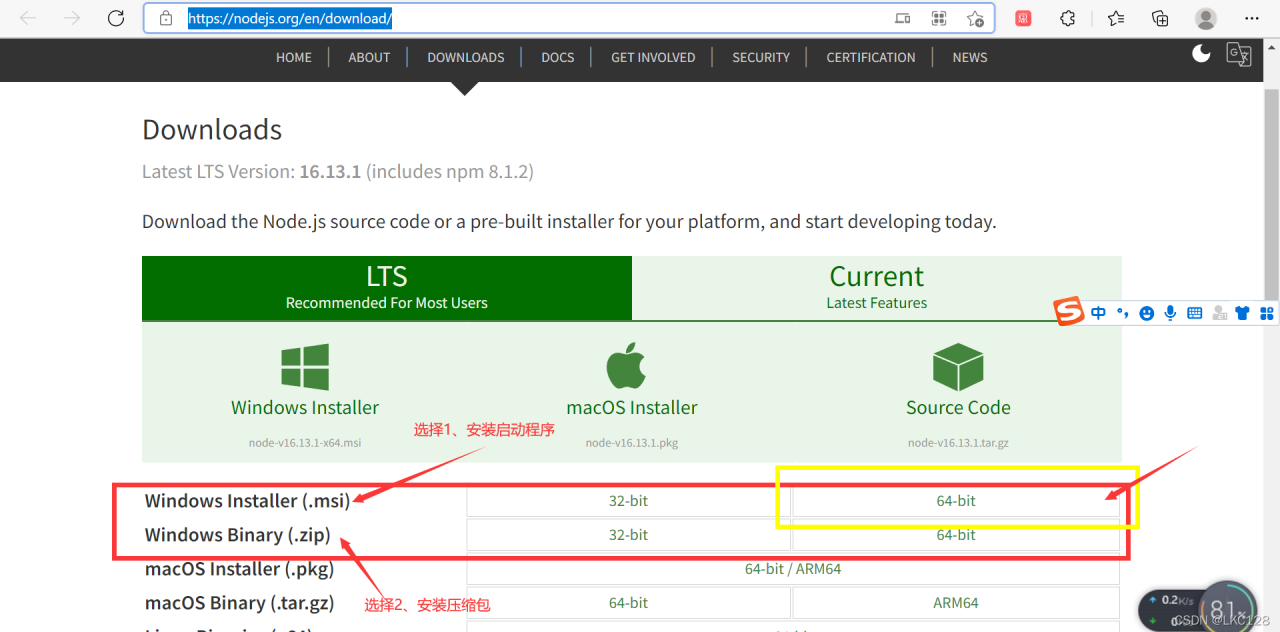Viewport: 1280px width, 632px height.
Task: Select the nodejs.org URL in address bar
Action: click(x=290, y=18)
